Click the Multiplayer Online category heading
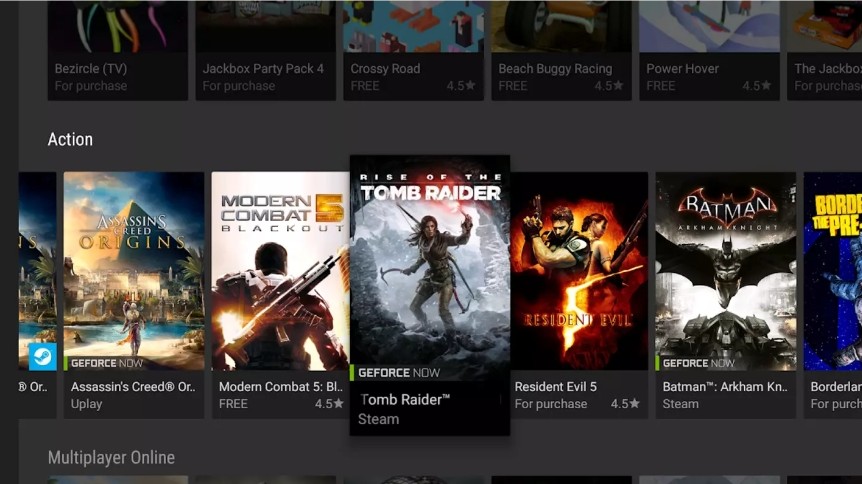The width and height of the screenshot is (862, 484). [111, 458]
